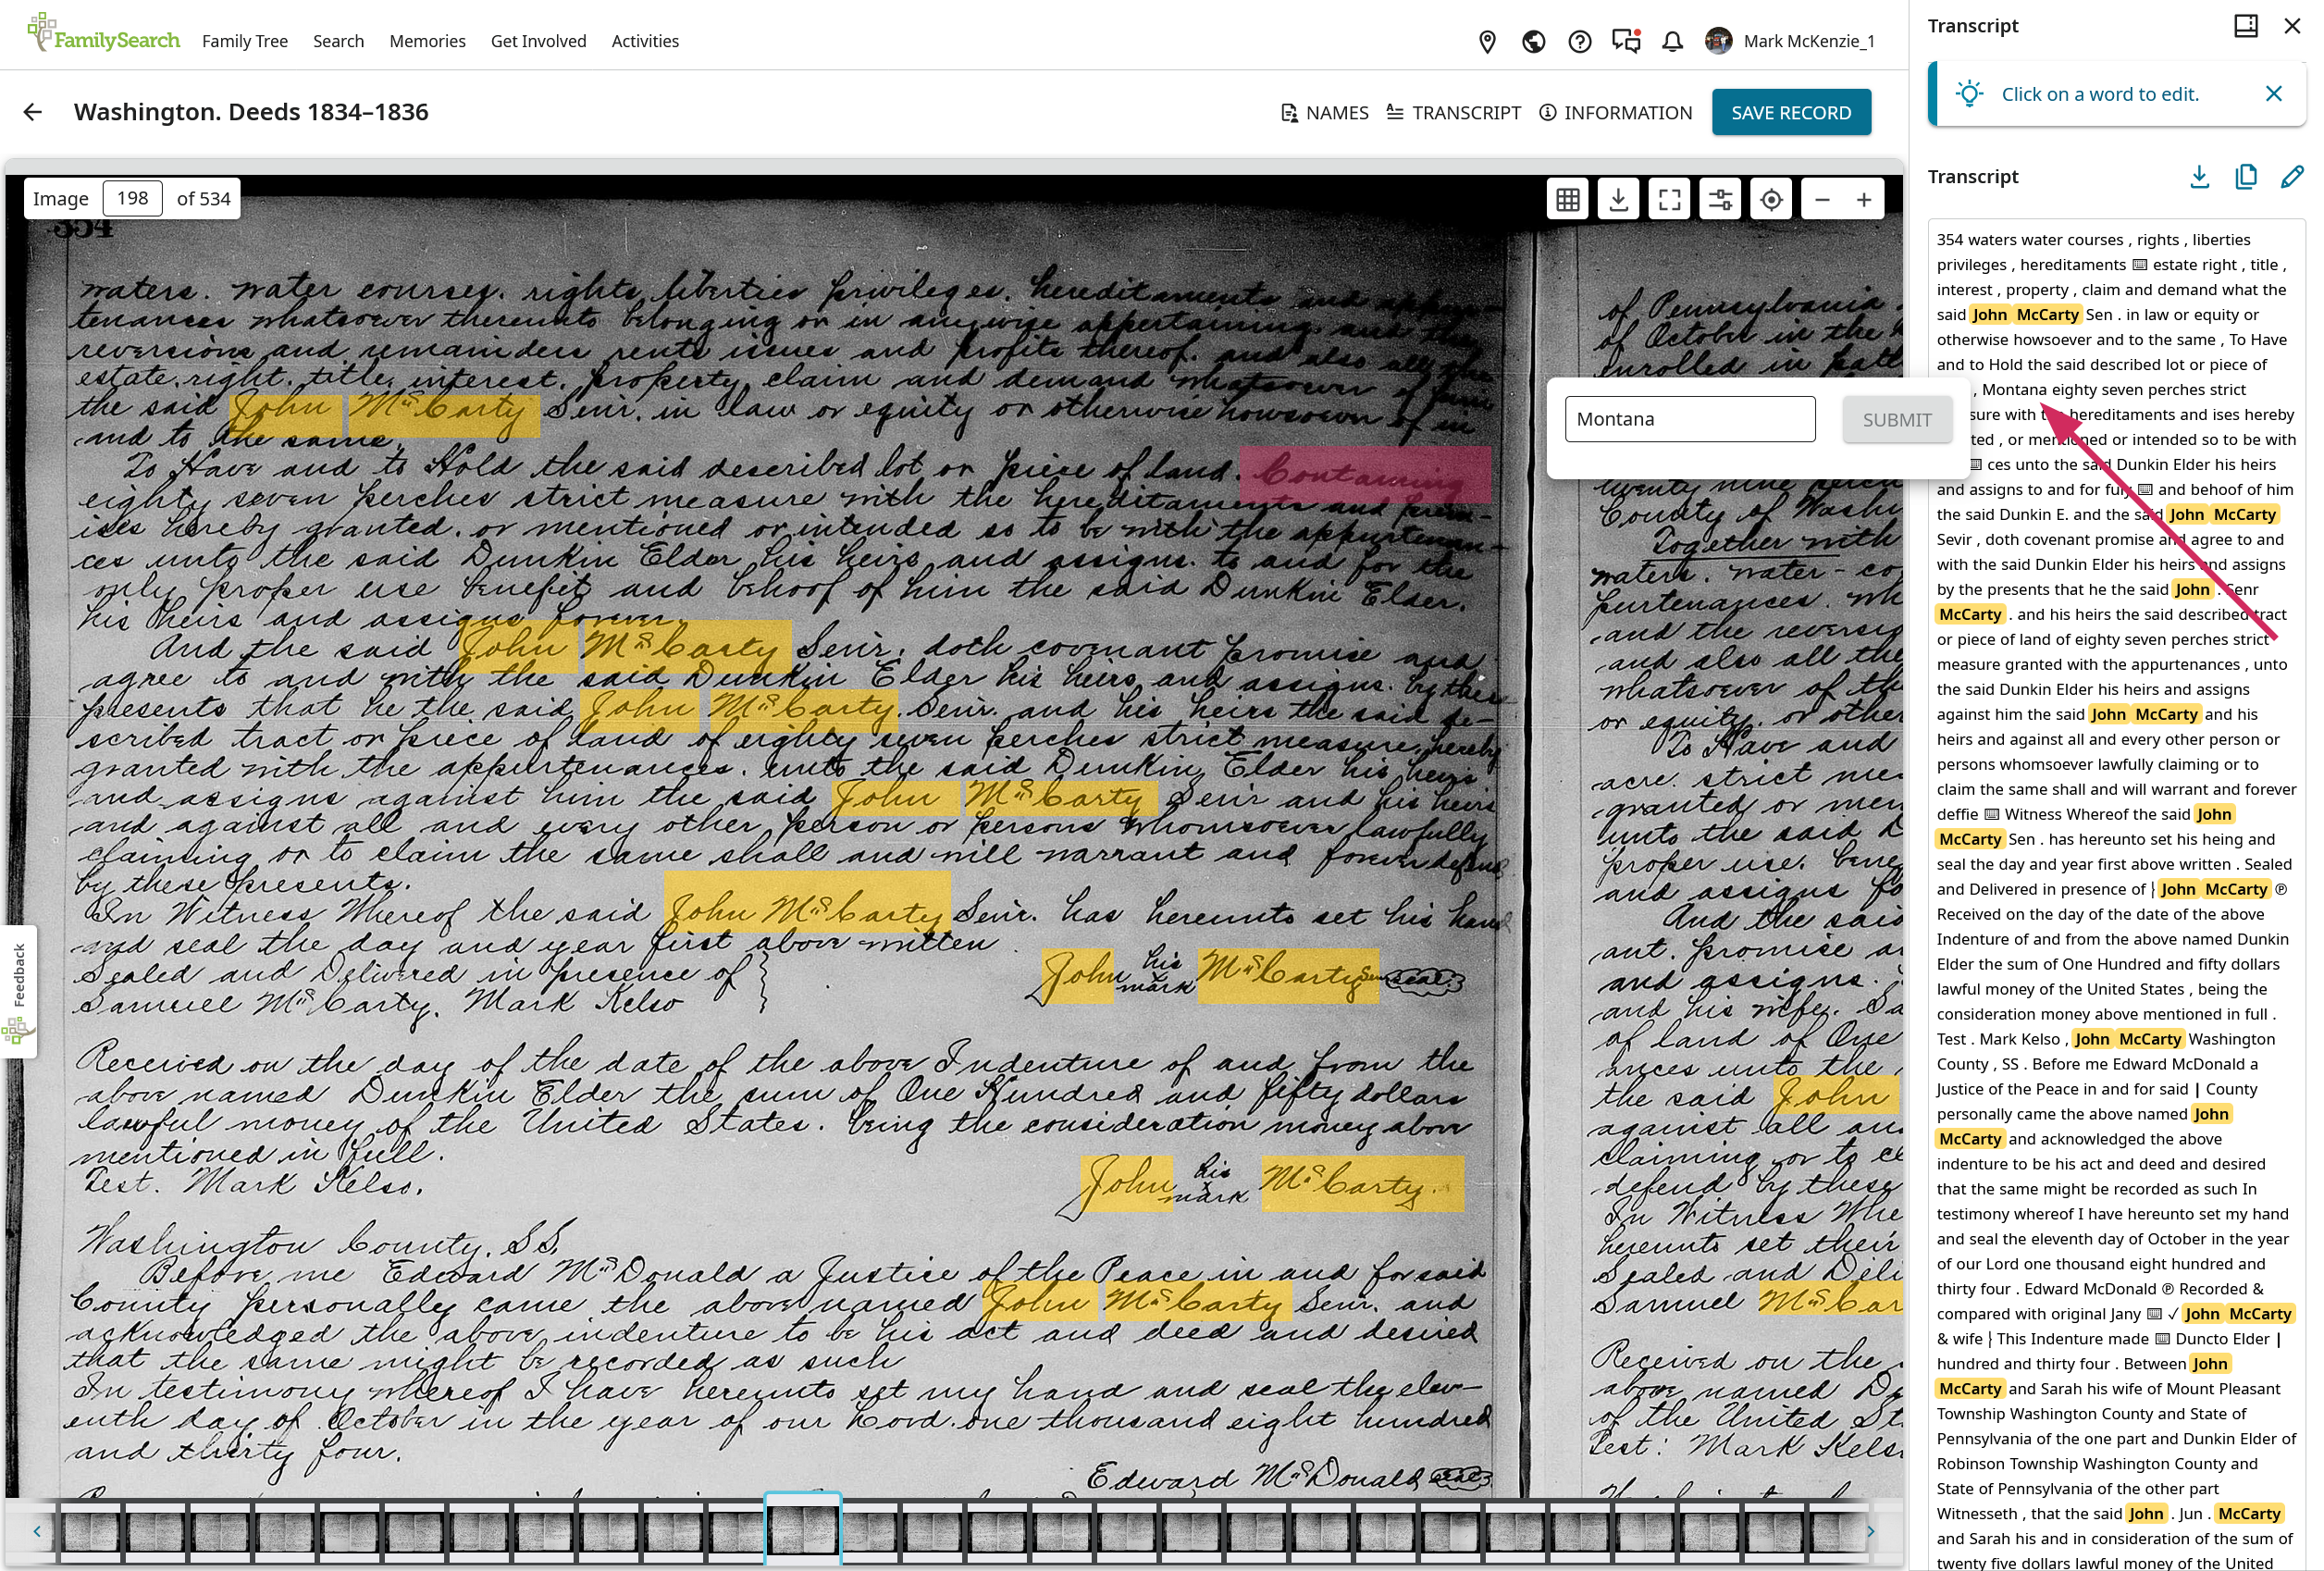Open the Family Tree menu
The image size is (2324, 1571).
click(245, 41)
